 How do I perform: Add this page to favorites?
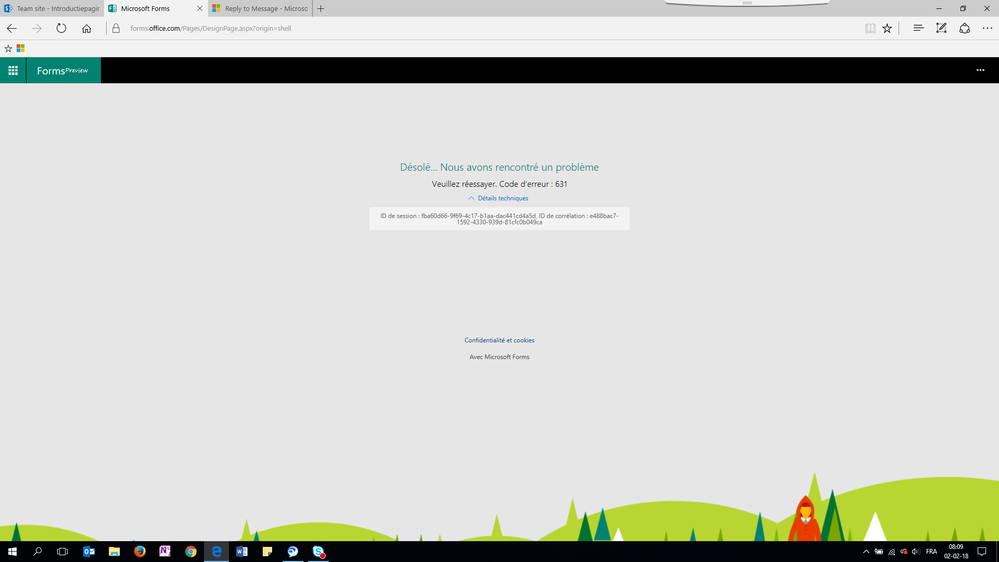pyautogui.click(x=887, y=28)
